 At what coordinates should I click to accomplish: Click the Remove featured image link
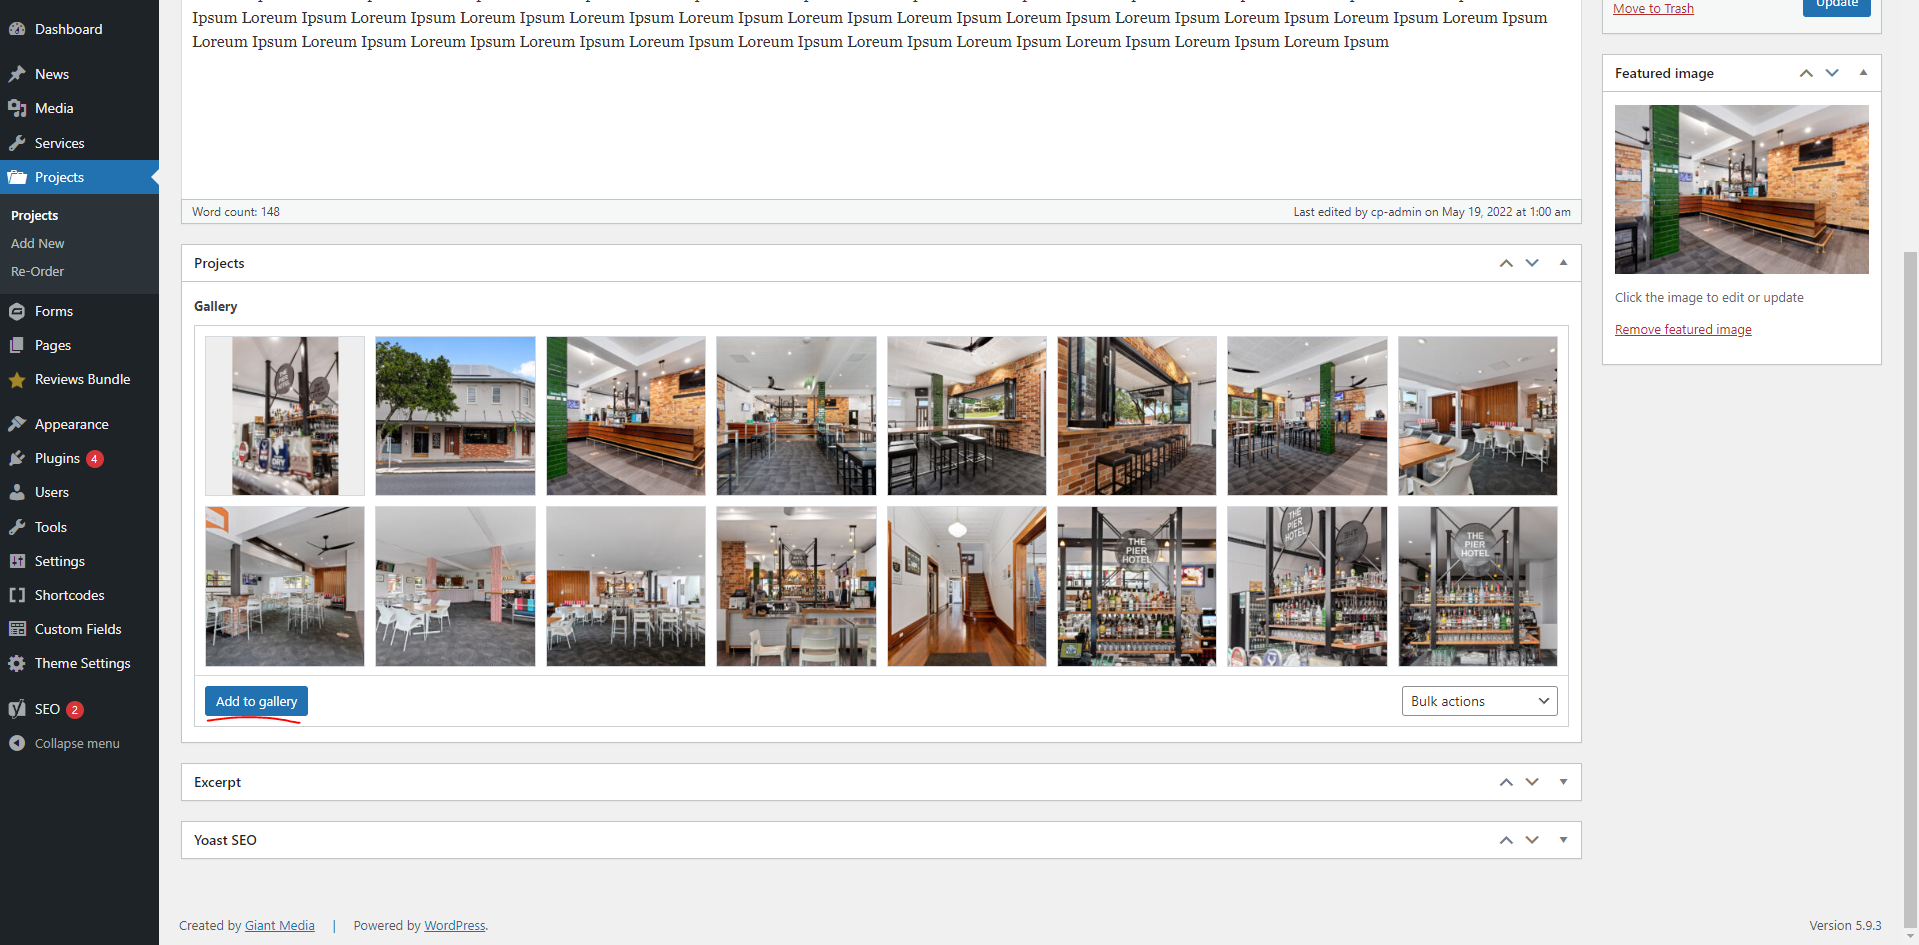(1683, 330)
